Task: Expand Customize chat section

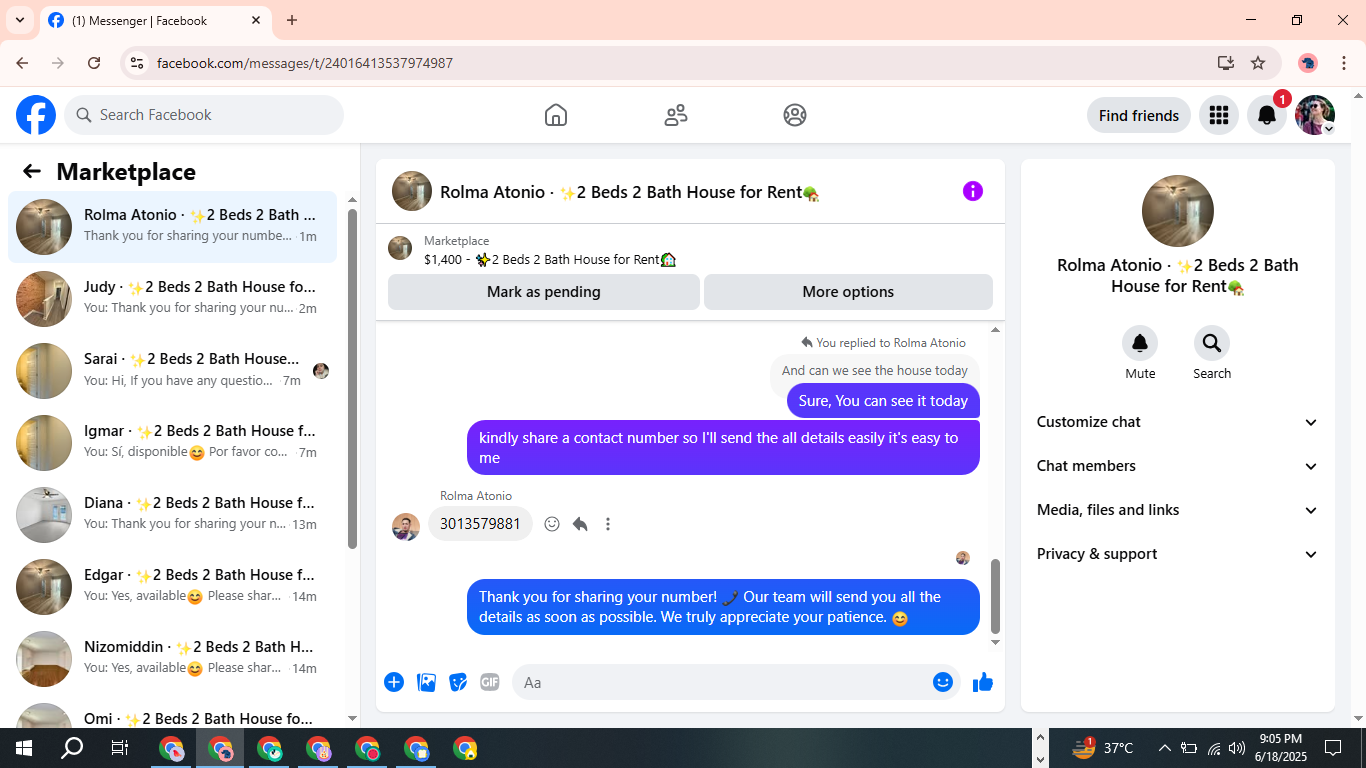Action: (x=1178, y=422)
